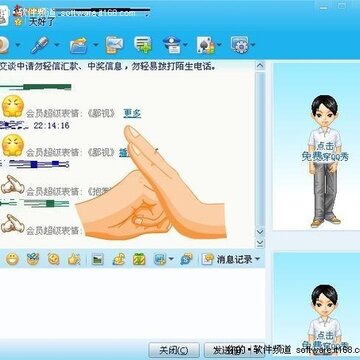Click the first angry face super emoticon
Screen dimensions: 360x360
pos(13,106)
